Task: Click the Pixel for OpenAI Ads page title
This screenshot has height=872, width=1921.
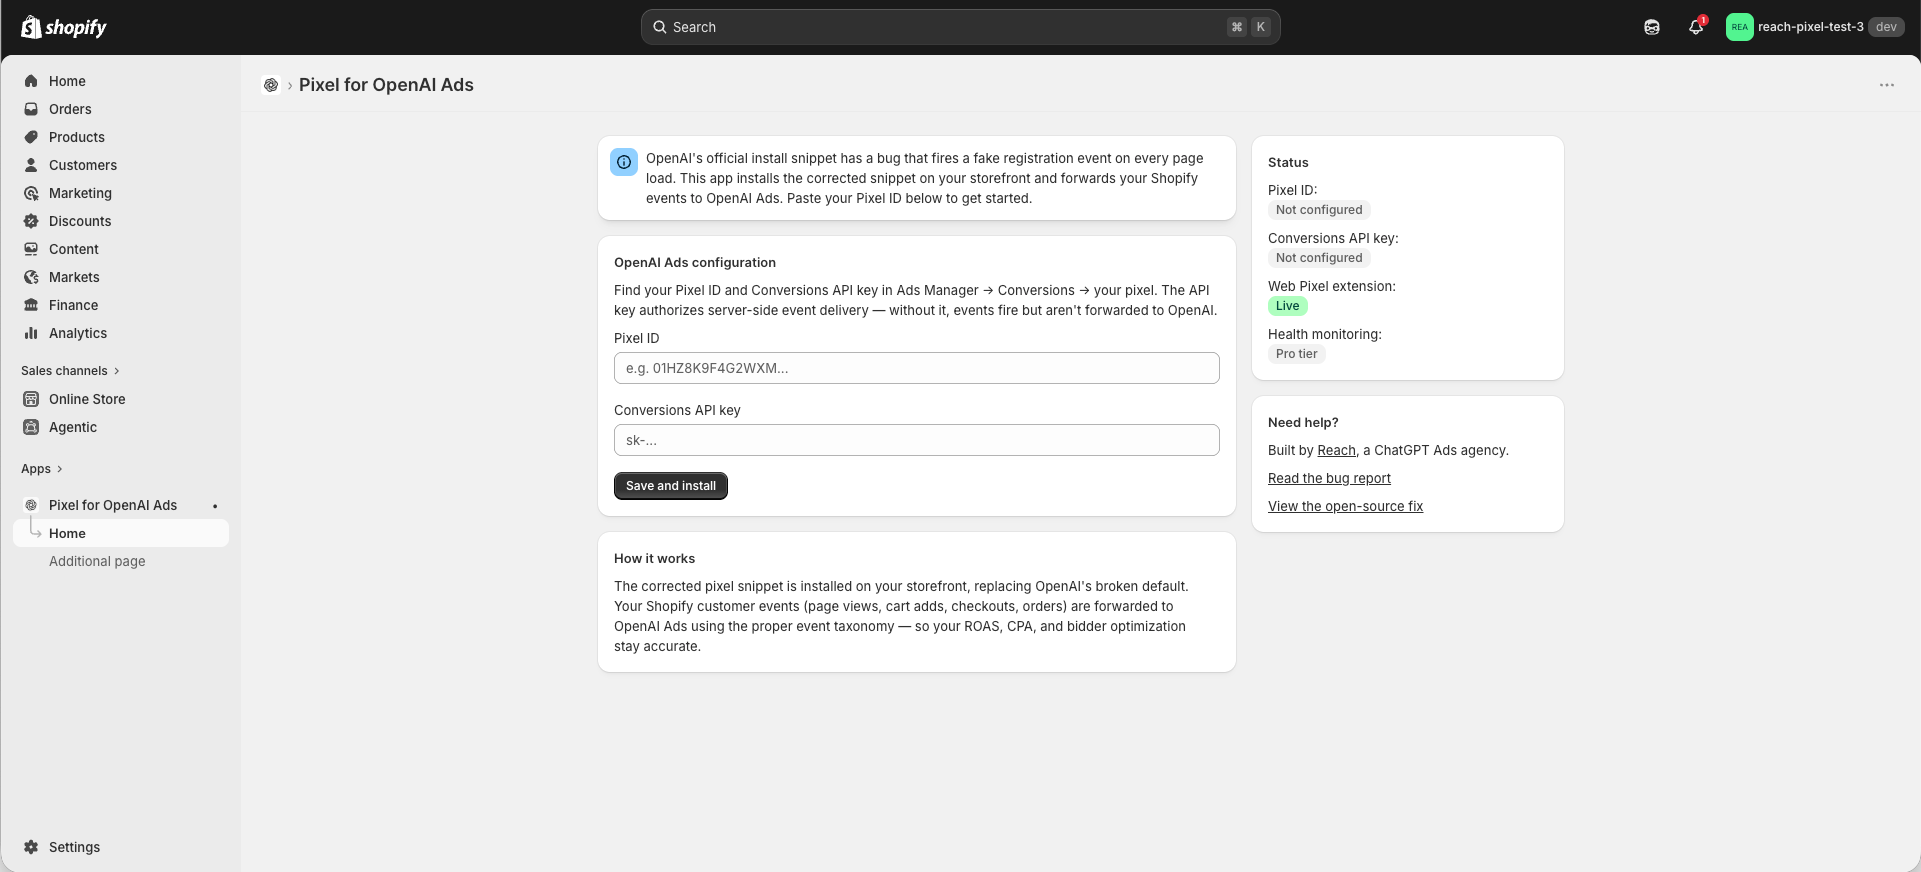Action: (386, 85)
